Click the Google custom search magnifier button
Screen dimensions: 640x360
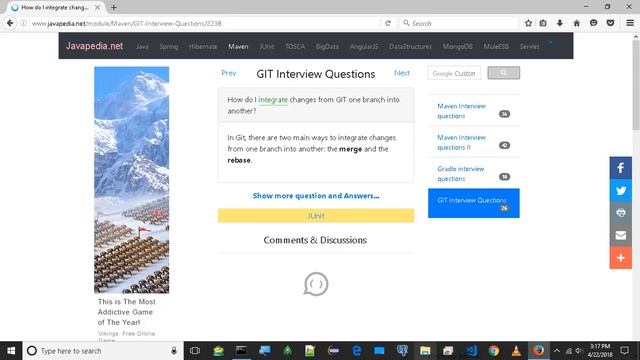(504, 73)
